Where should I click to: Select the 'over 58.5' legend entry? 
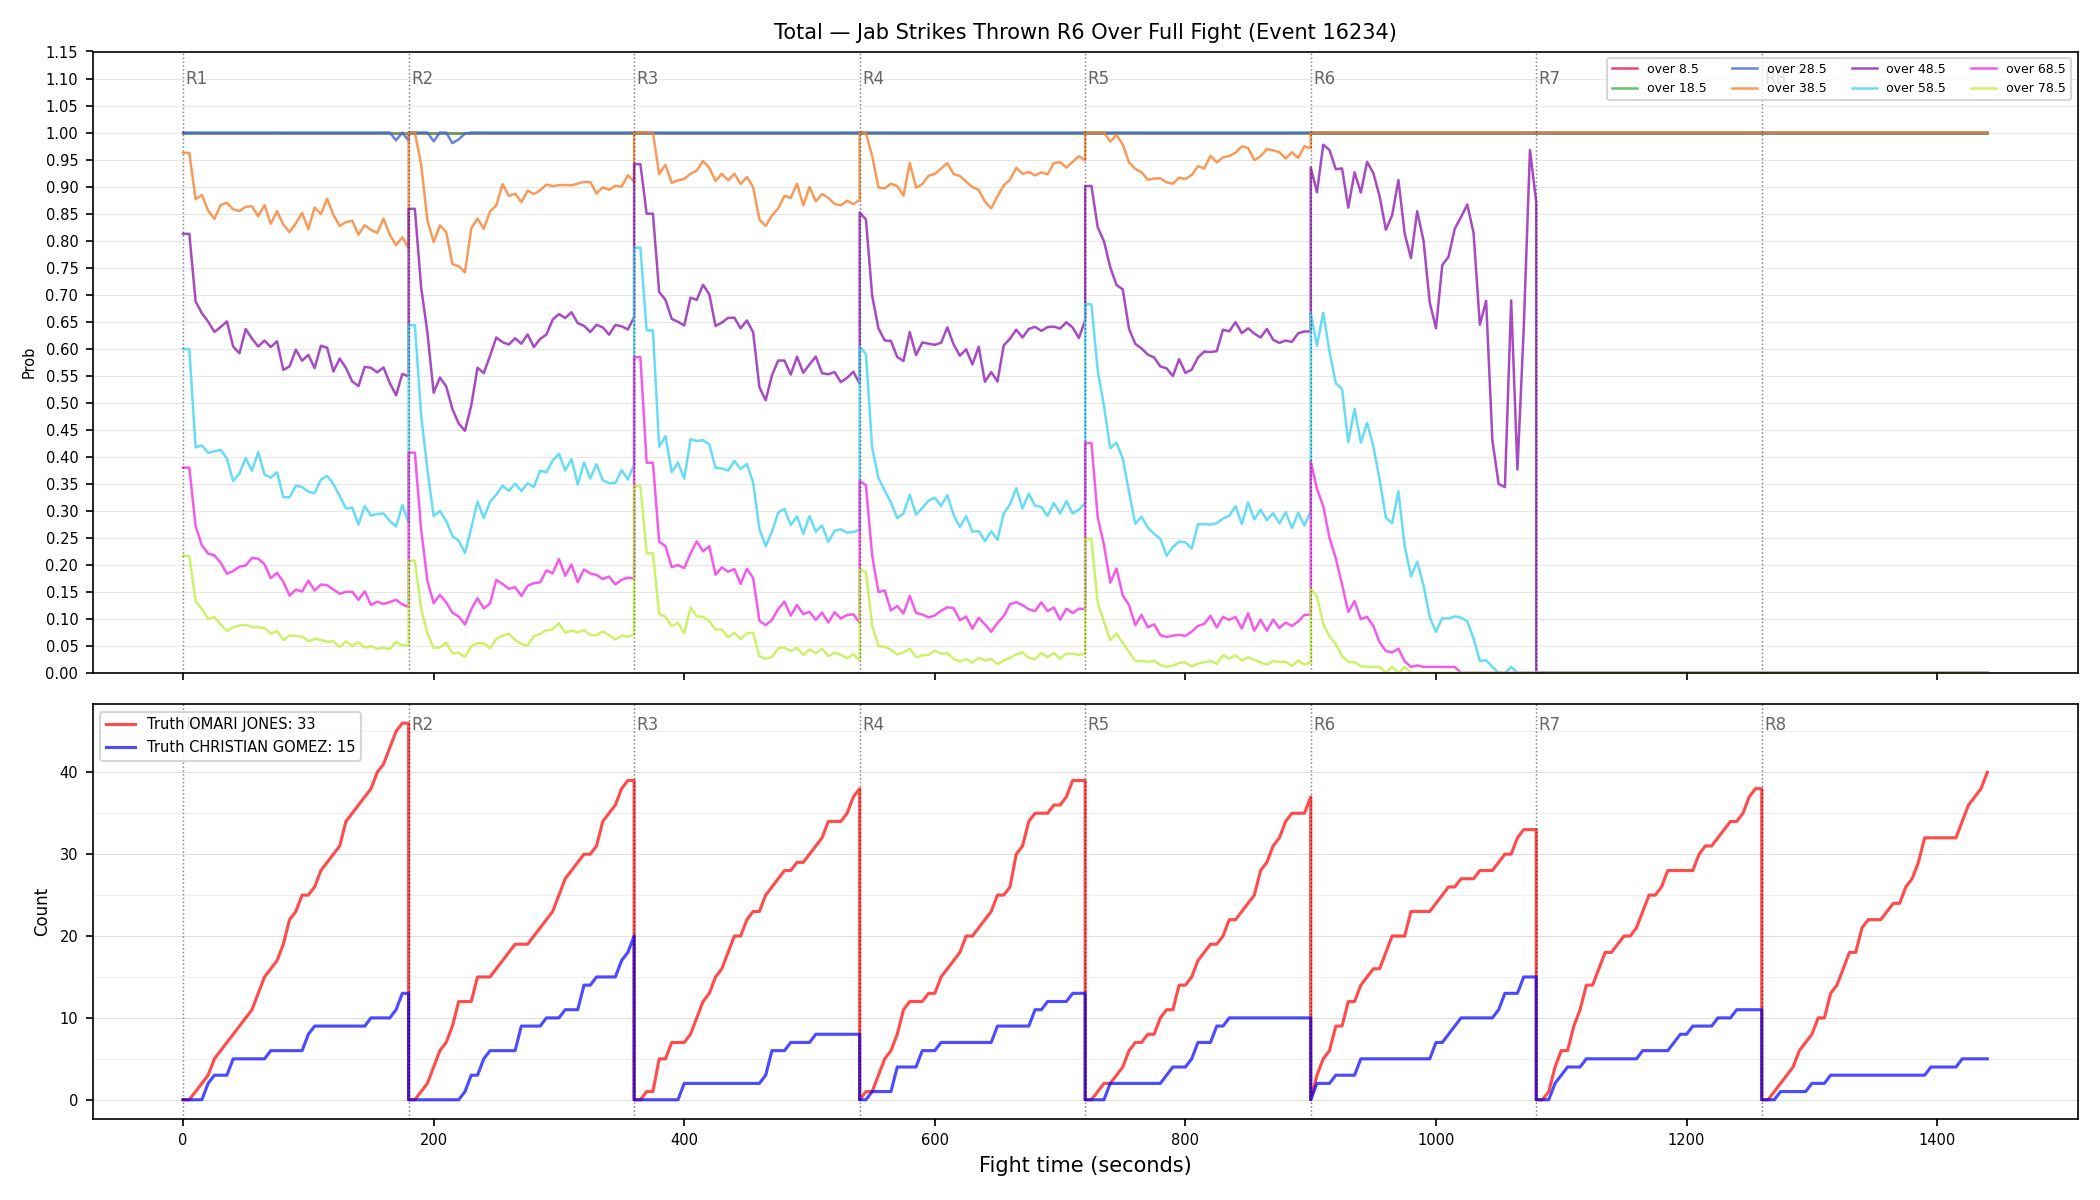point(1898,88)
